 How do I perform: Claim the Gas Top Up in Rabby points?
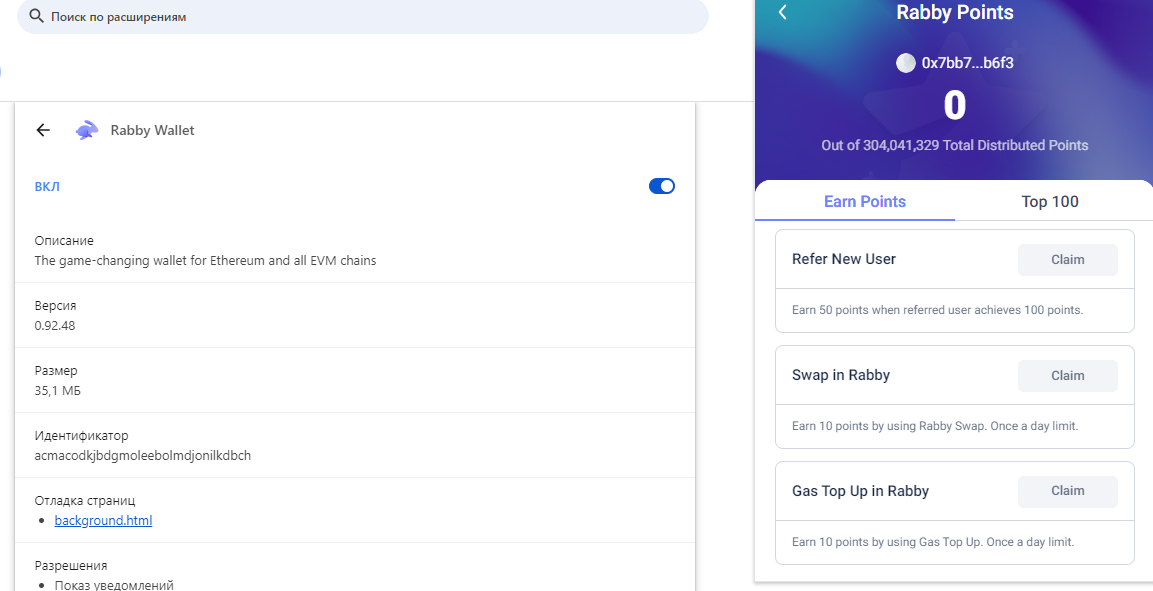point(1067,491)
